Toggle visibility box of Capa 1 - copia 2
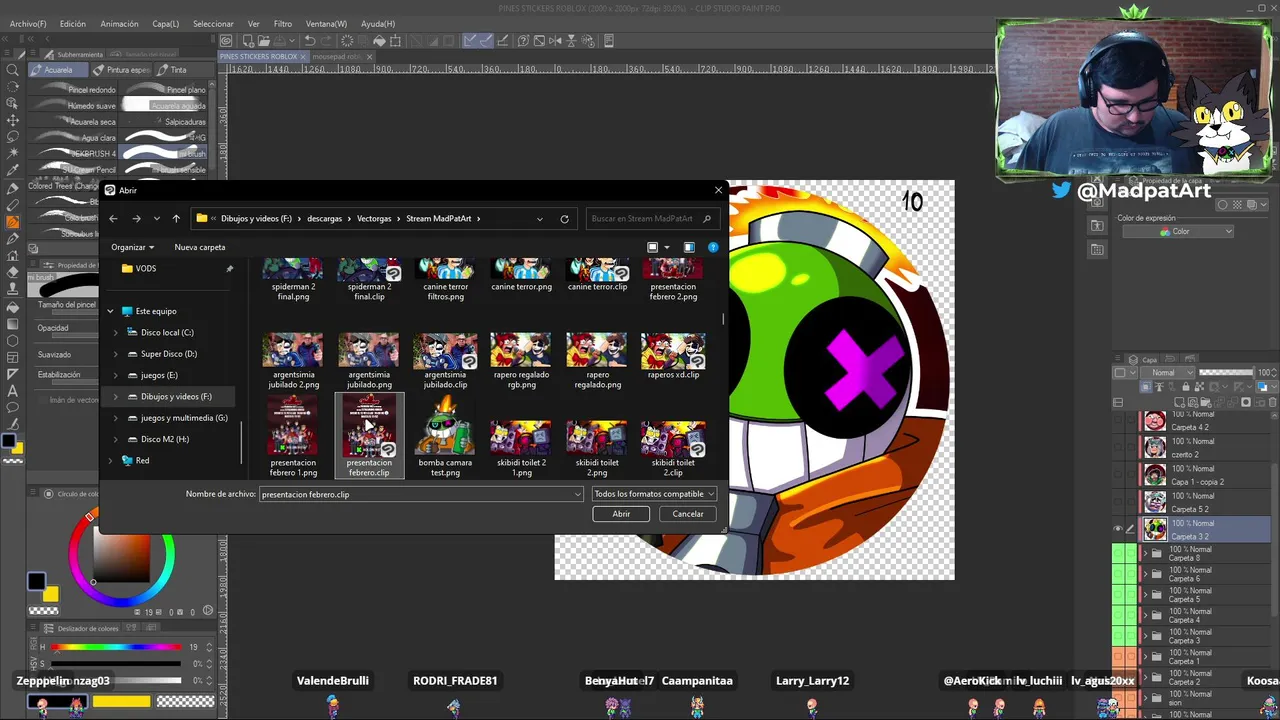This screenshot has width=1280, height=720. pos(1118,474)
